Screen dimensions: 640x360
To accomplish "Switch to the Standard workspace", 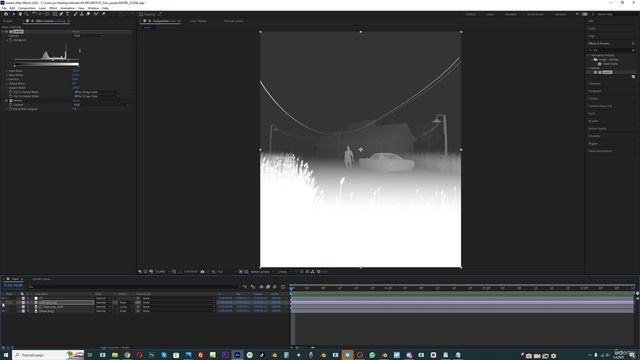I will 511,14.
